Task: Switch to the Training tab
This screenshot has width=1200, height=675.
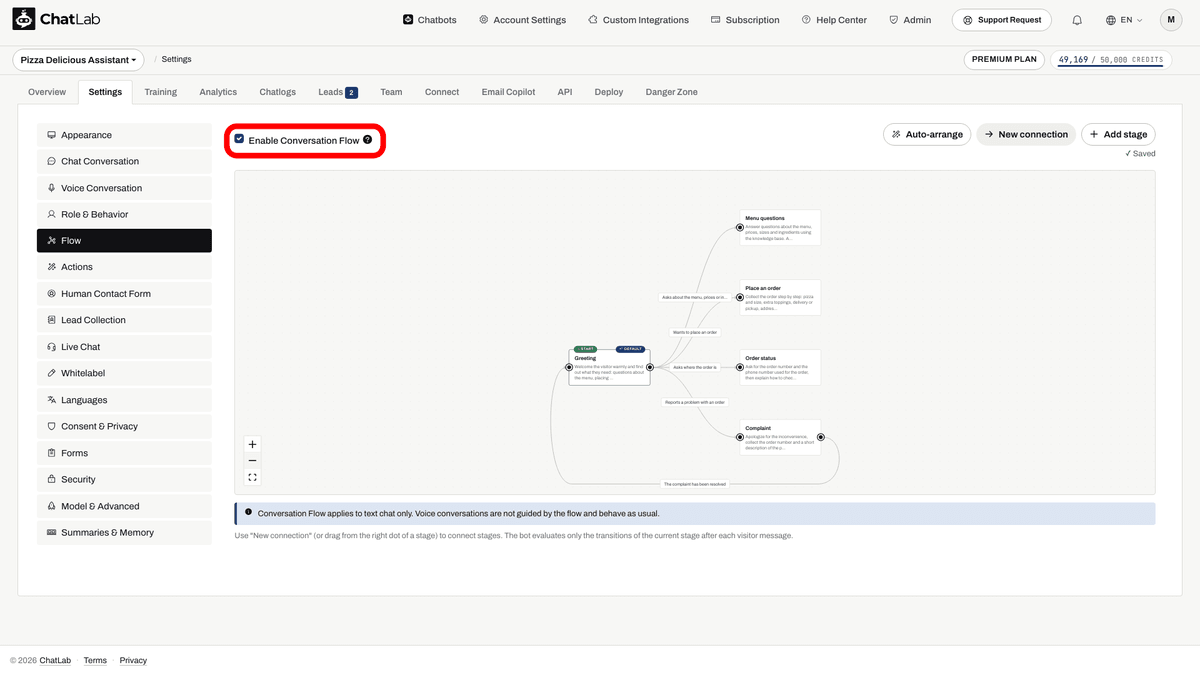Action: [160, 92]
